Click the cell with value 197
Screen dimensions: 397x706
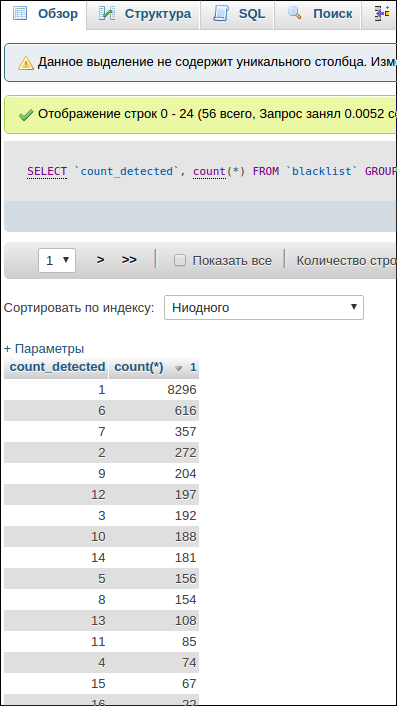pos(153,495)
